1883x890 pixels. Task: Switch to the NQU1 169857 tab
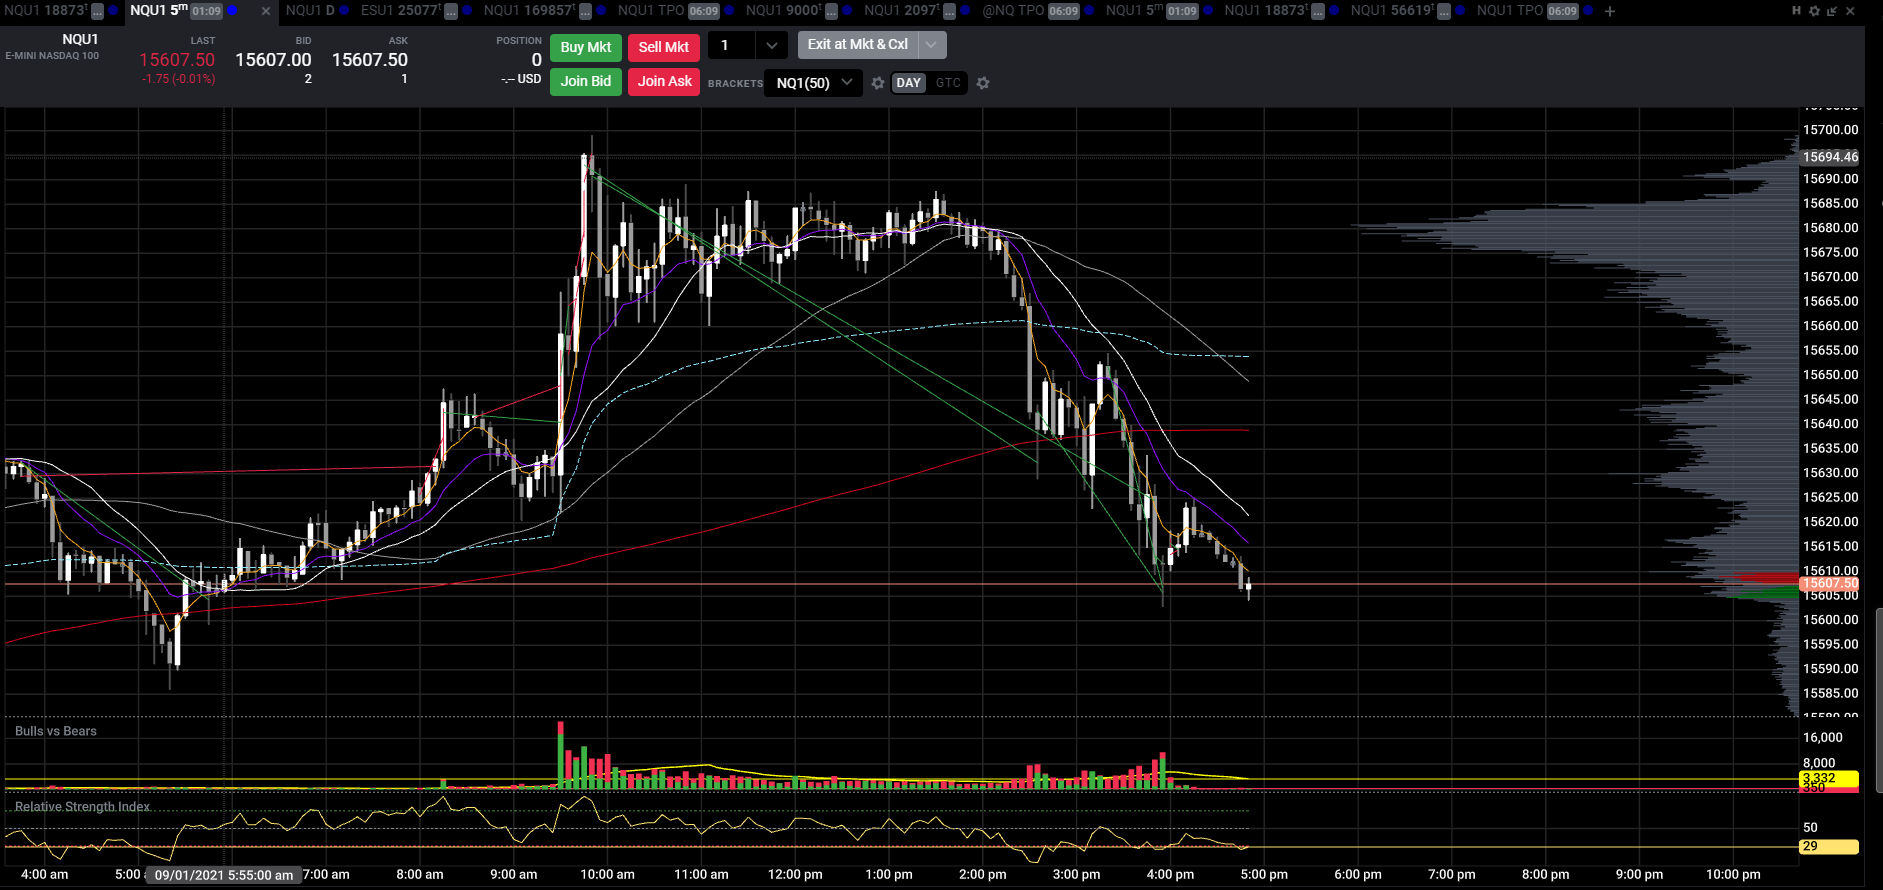coord(530,11)
